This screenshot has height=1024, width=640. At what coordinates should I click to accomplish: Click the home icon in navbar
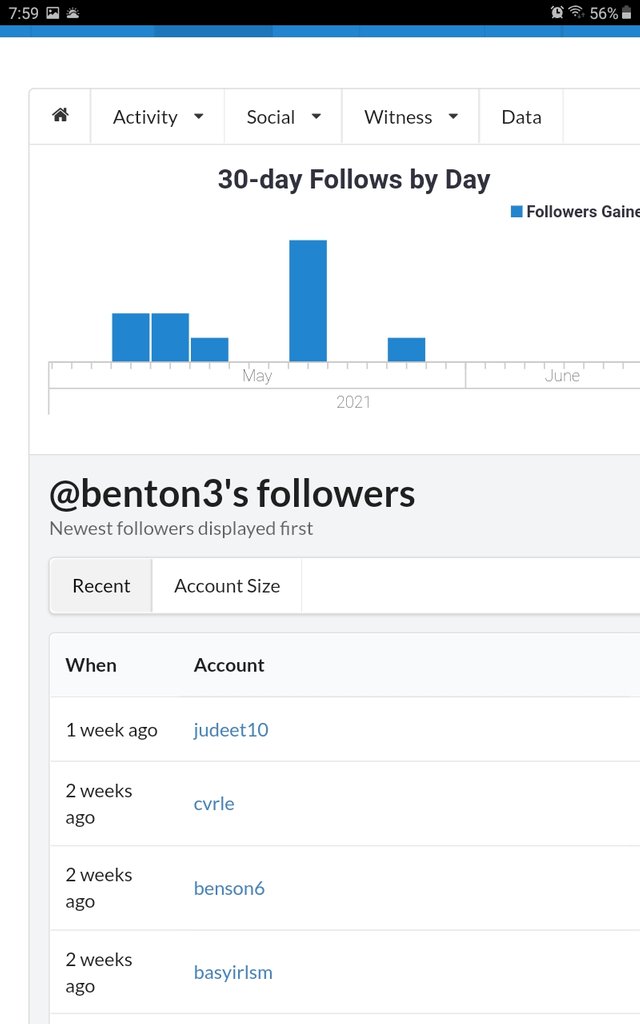pos(60,116)
